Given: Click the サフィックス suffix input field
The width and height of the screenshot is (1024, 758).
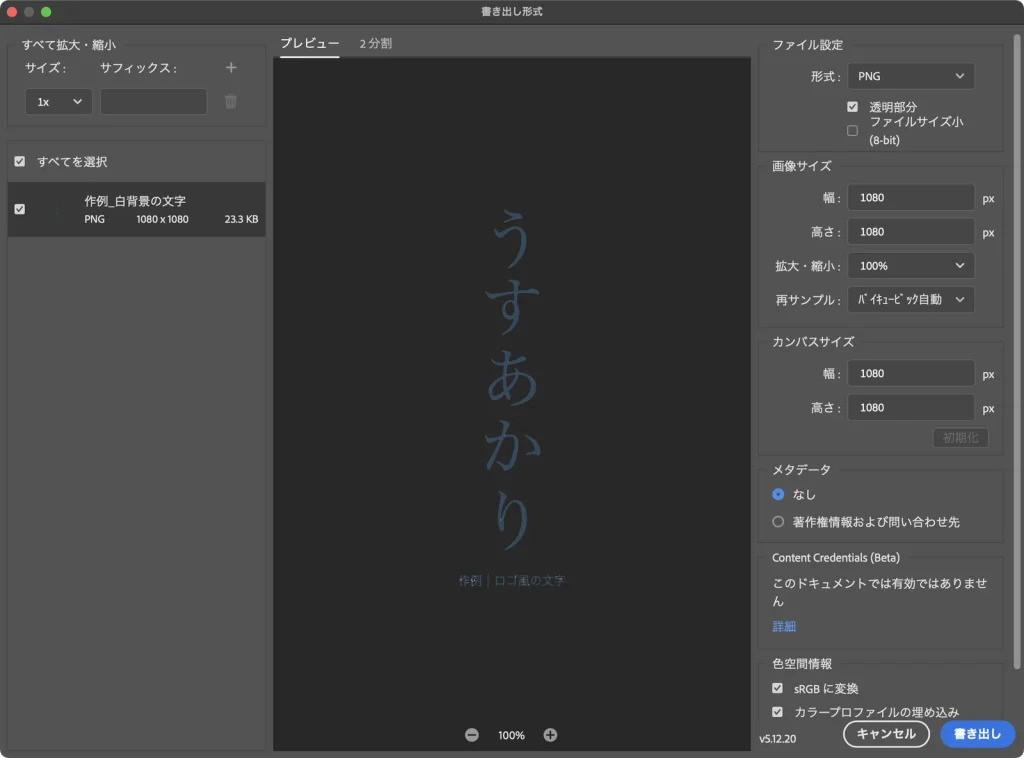Looking at the screenshot, I should click(x=153, y=102).
